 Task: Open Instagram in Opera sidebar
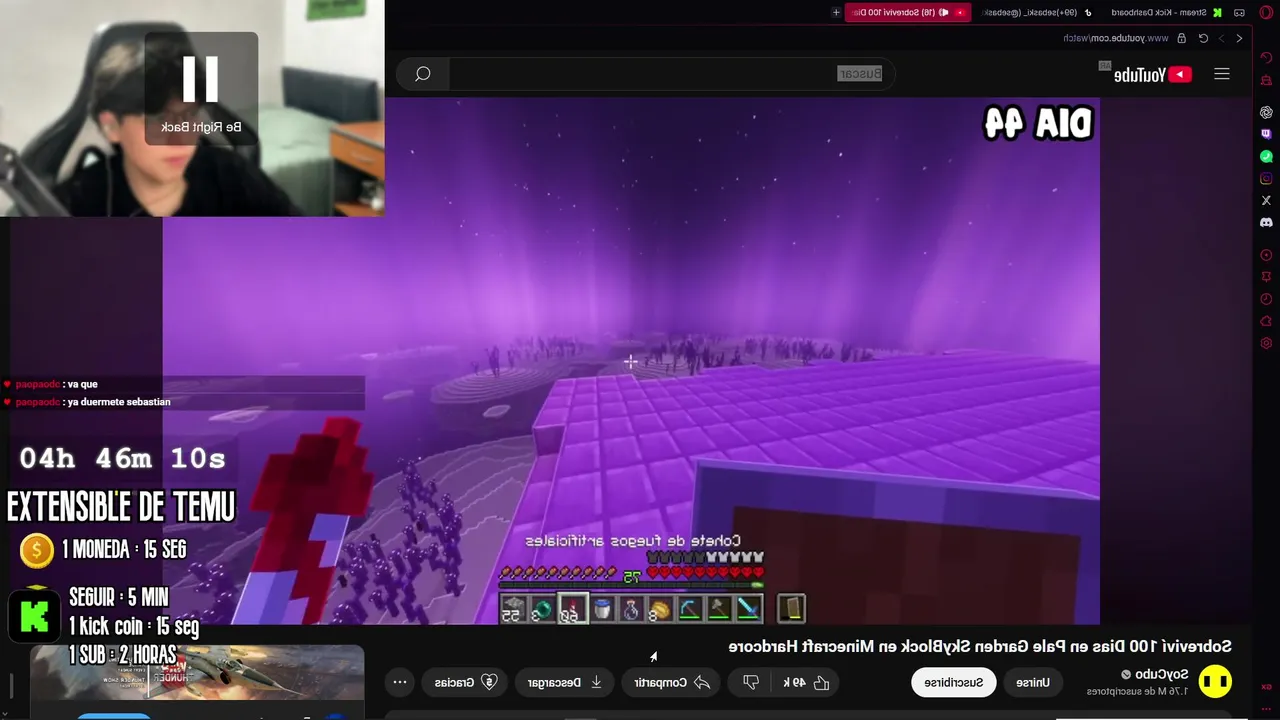1266,178
